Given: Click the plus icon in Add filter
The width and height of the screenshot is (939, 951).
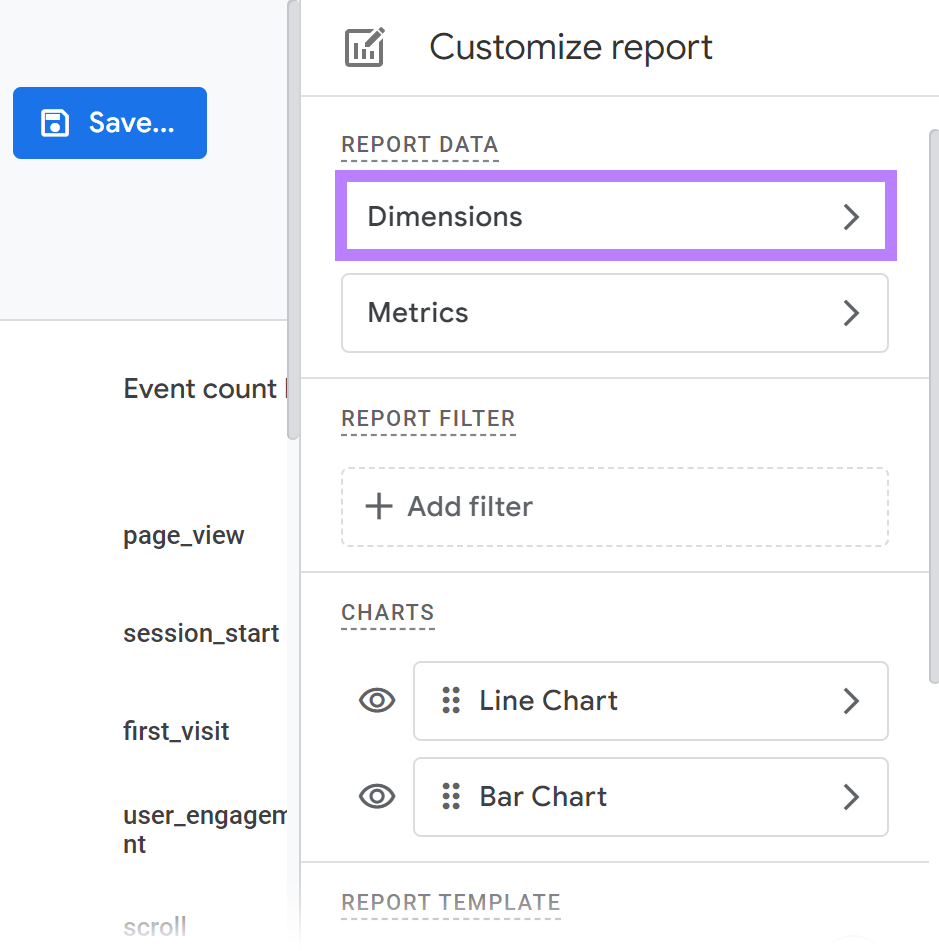Looking at the screenshot, I should click(x=379, y=506).
